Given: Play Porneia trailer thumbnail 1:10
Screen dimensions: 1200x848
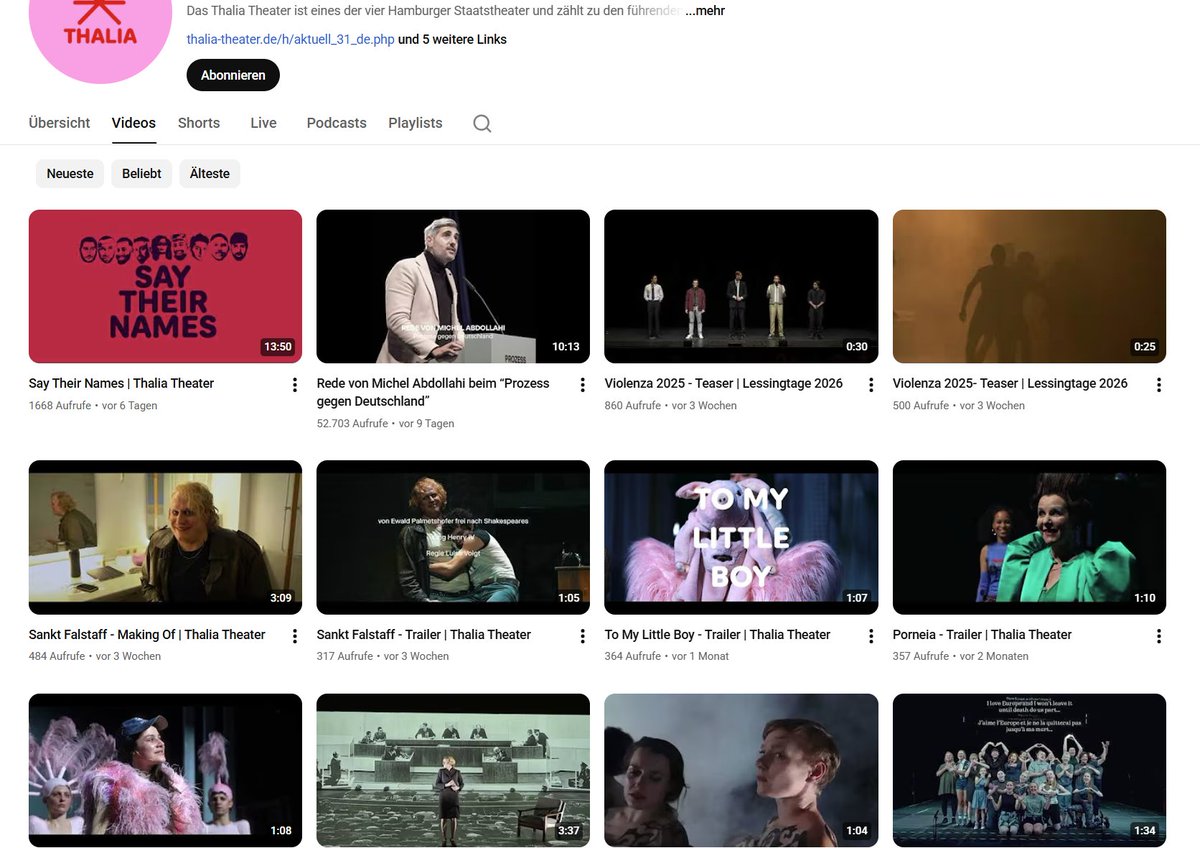Looking at the screenshot, I should point(1029,537).
